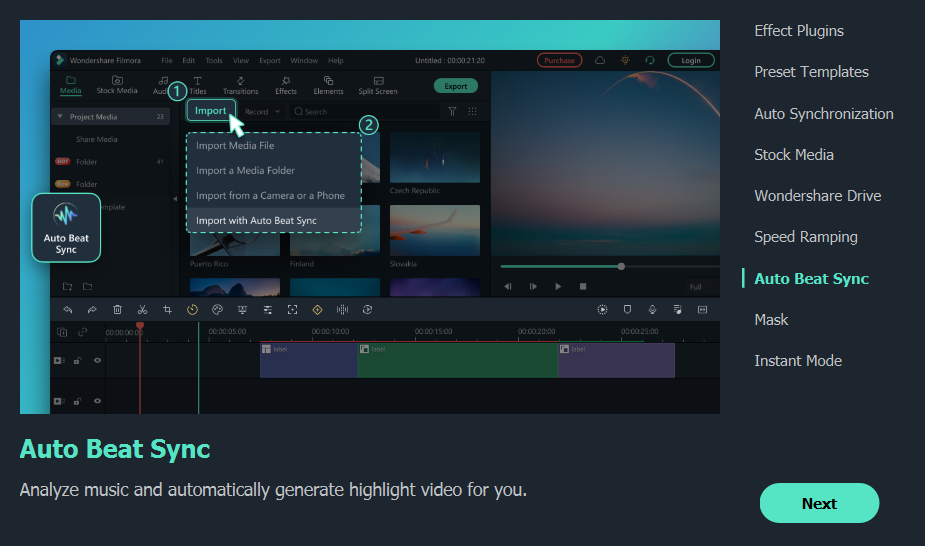Toggle the lock on video track 3
The image size is (925, 546).
[77, 360]
